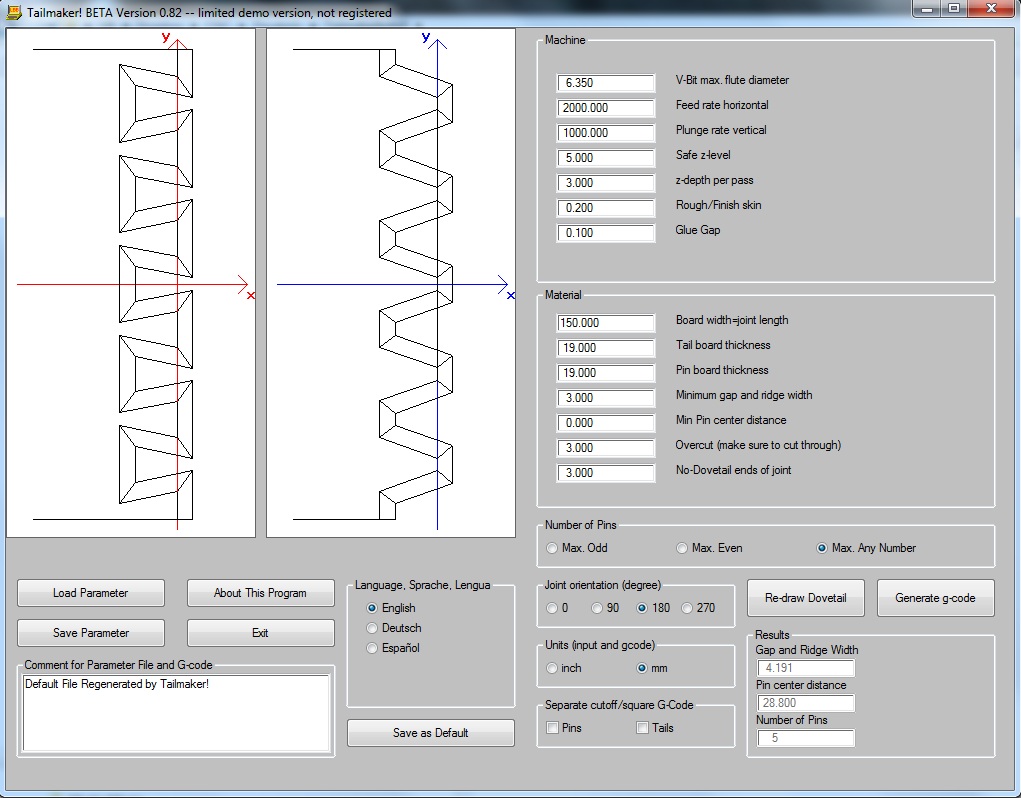Select Max. Even pins option
The width and height of the screenshot is (1021, 798).
pyautogui.click(x=683, y=548)
